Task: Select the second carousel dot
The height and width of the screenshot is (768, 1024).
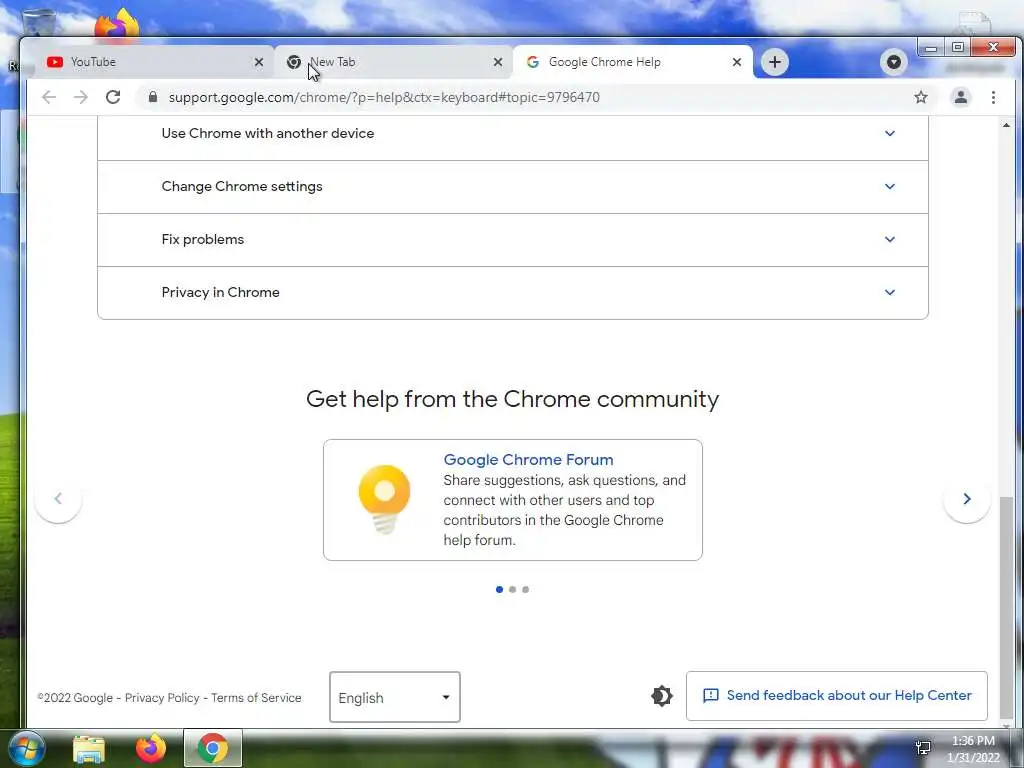Action: (x=513, y=590)
